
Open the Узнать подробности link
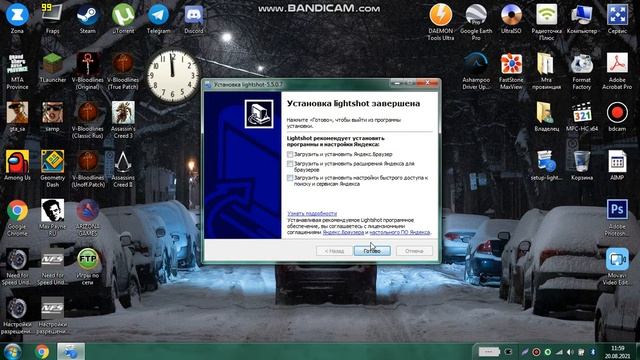[312, 213]
